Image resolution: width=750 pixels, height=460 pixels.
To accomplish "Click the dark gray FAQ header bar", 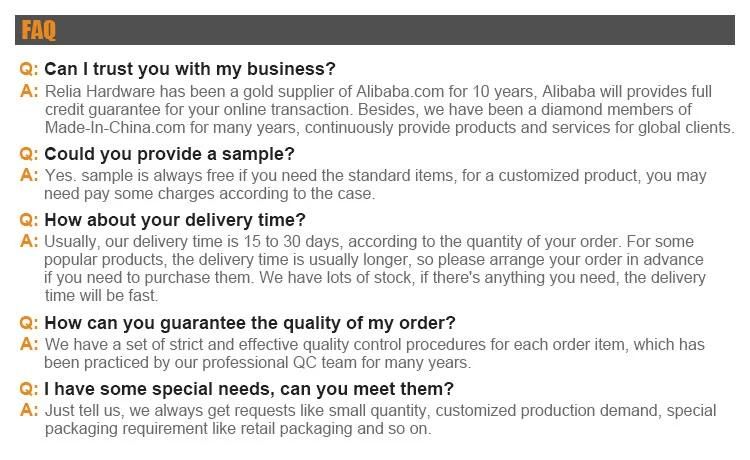I will coord(375,30).
